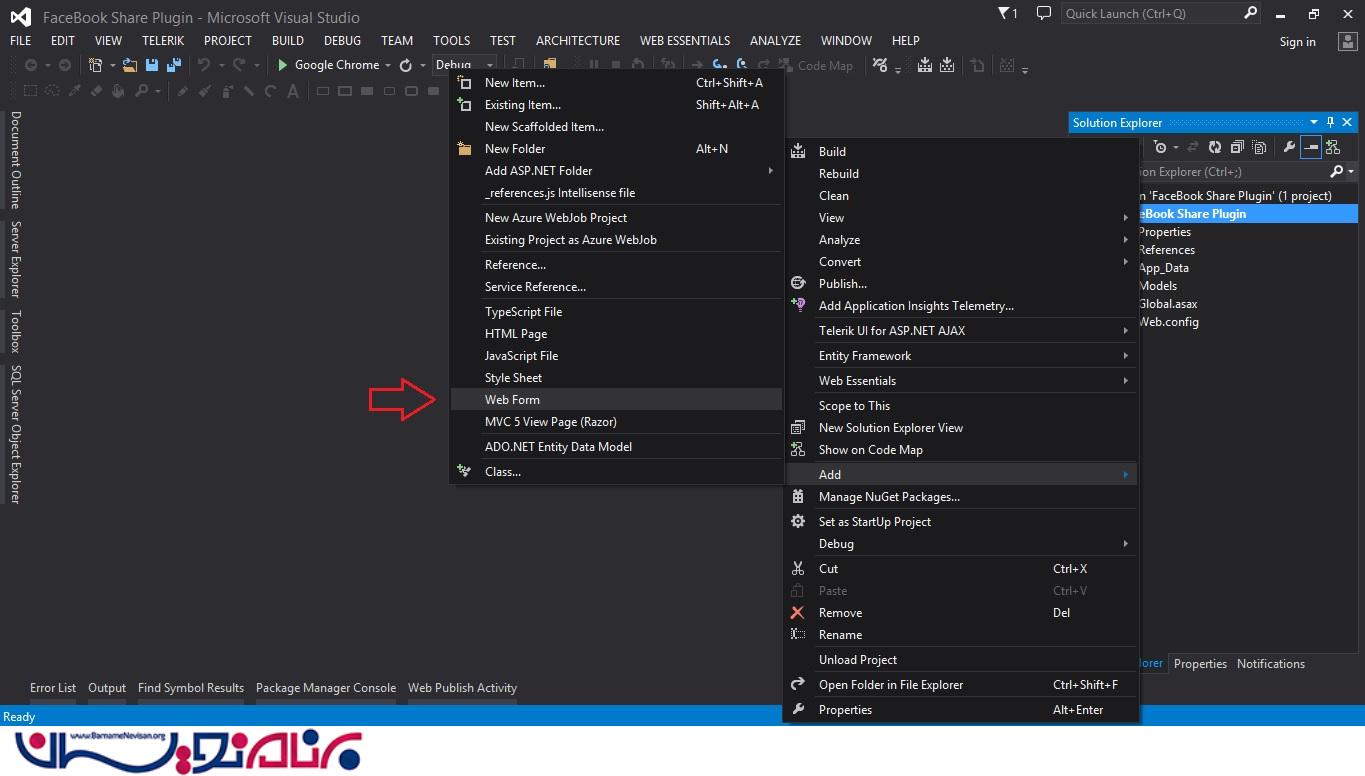The height and width of the screenshot is (776, 1365).
Task: Click the Quick Launch search field
Action: [x=1151, y=14]
